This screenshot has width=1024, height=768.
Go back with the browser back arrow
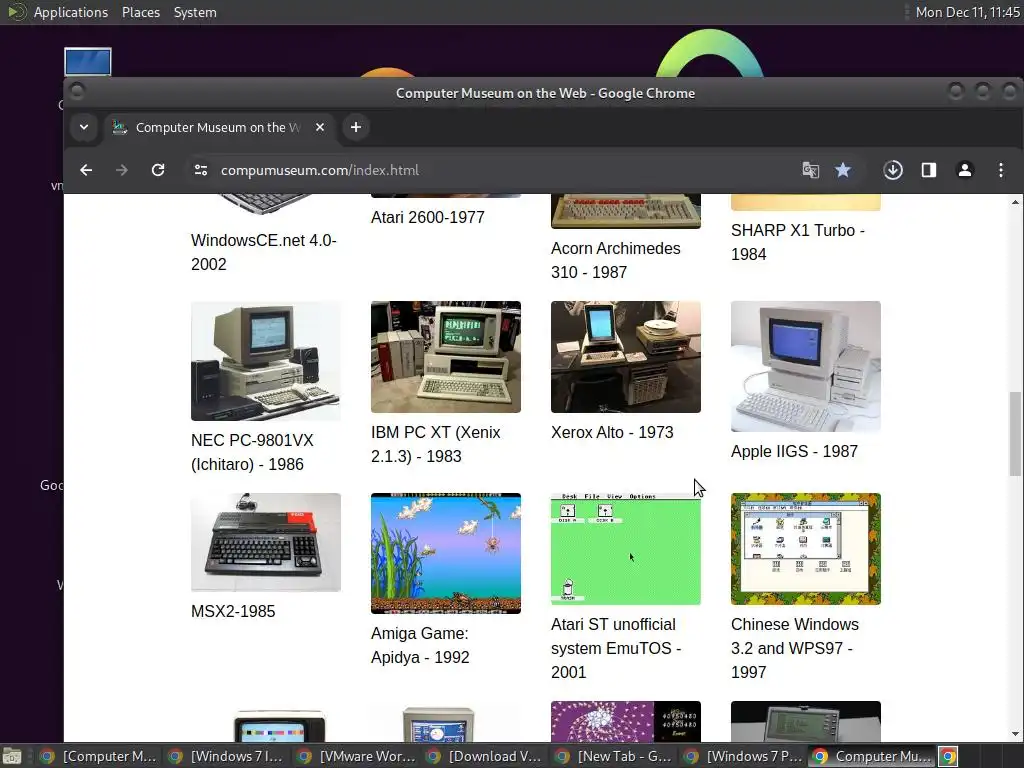[86, 170]
